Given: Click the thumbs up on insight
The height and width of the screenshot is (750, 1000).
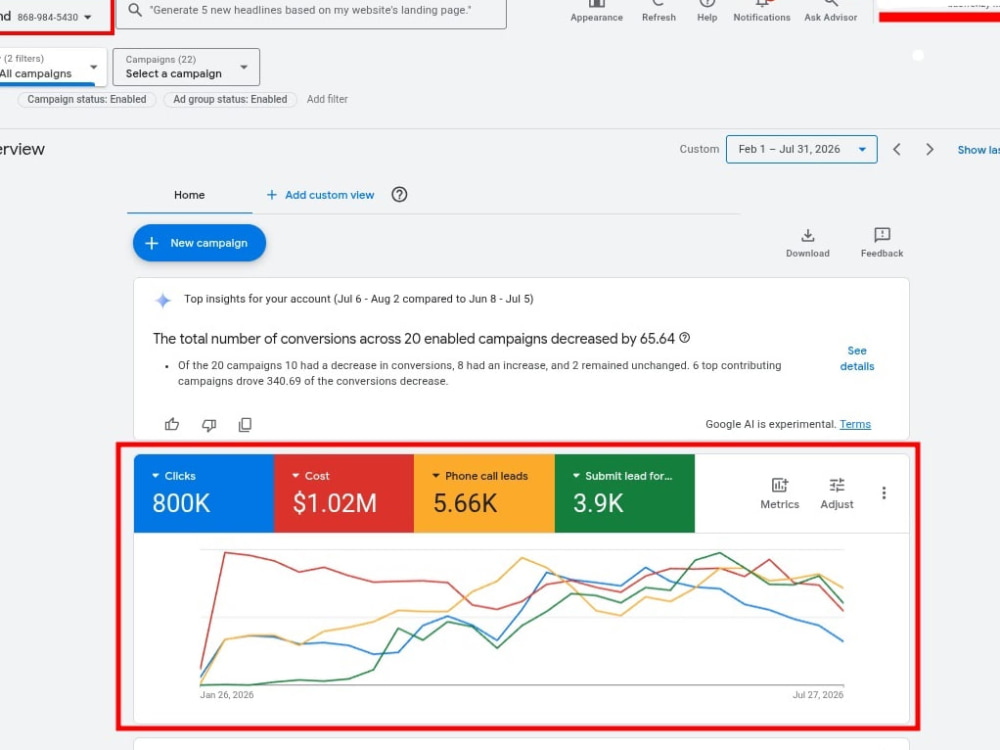Looking at the screenshot, I should 172,424.
